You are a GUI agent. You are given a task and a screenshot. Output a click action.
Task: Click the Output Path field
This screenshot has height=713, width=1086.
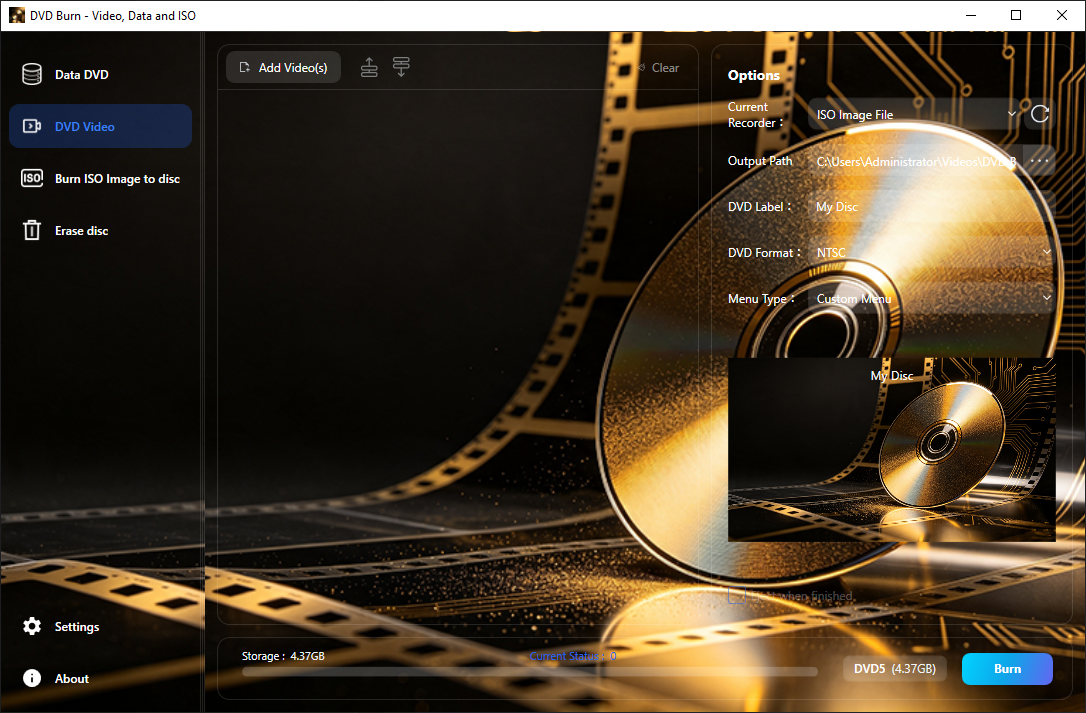915,161
